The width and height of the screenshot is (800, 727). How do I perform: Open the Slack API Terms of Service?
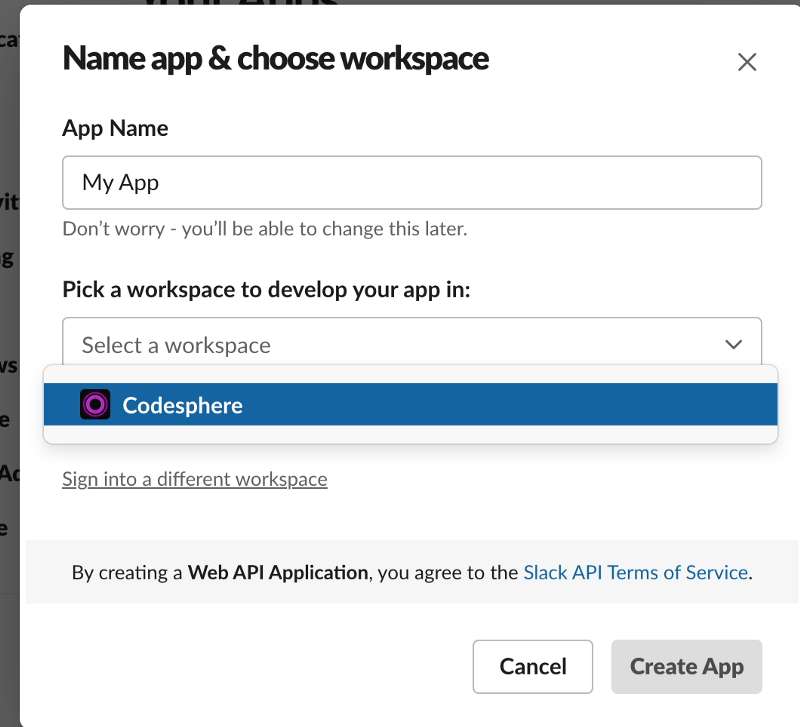(x=635, y=573)
